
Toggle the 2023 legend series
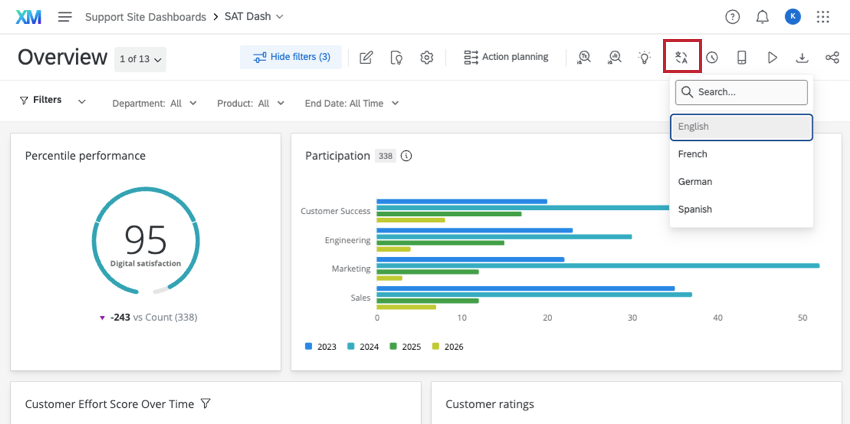(319, 347)
